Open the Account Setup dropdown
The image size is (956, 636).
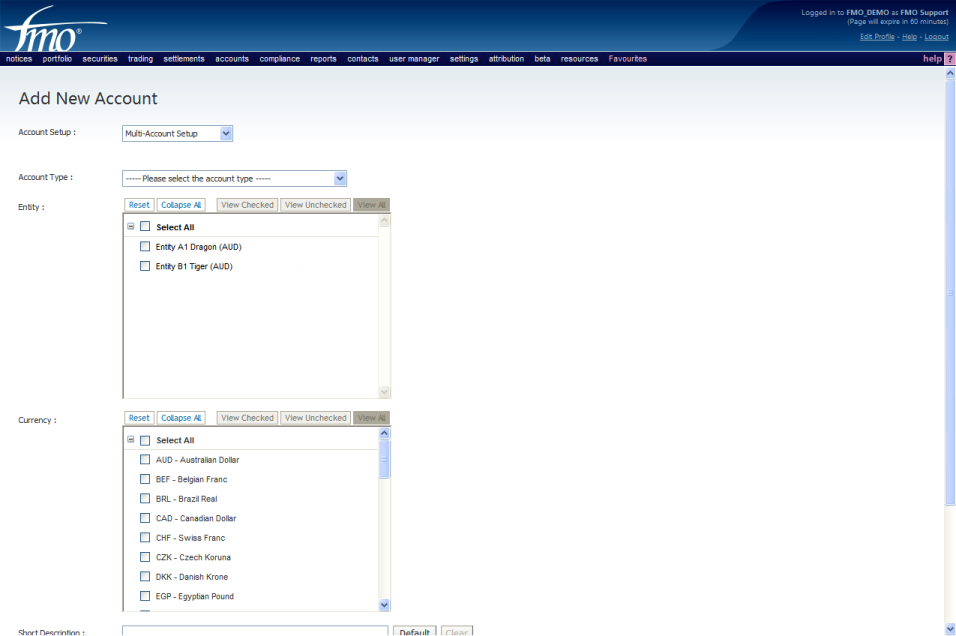(177, 133)
